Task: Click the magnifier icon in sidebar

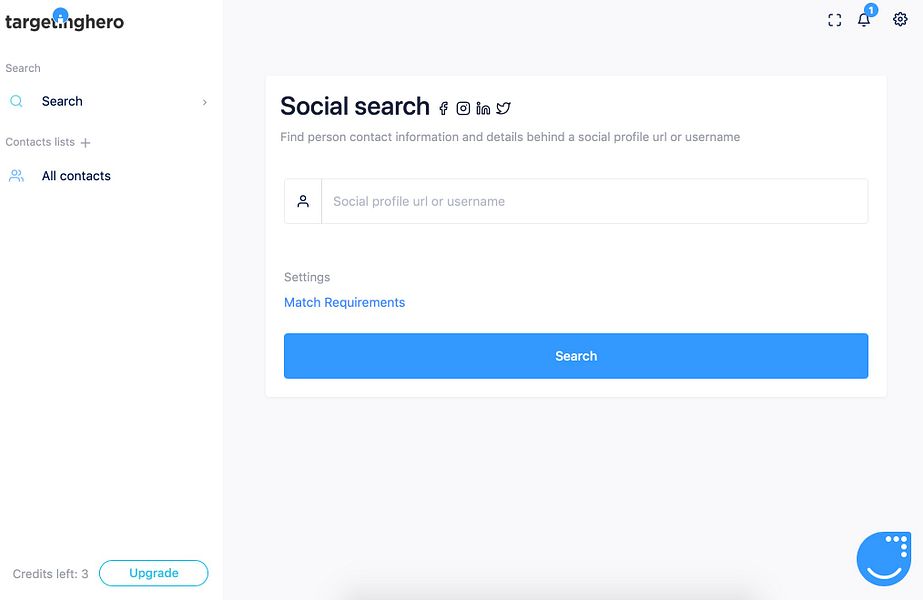Action: click(x=16, y=101)
